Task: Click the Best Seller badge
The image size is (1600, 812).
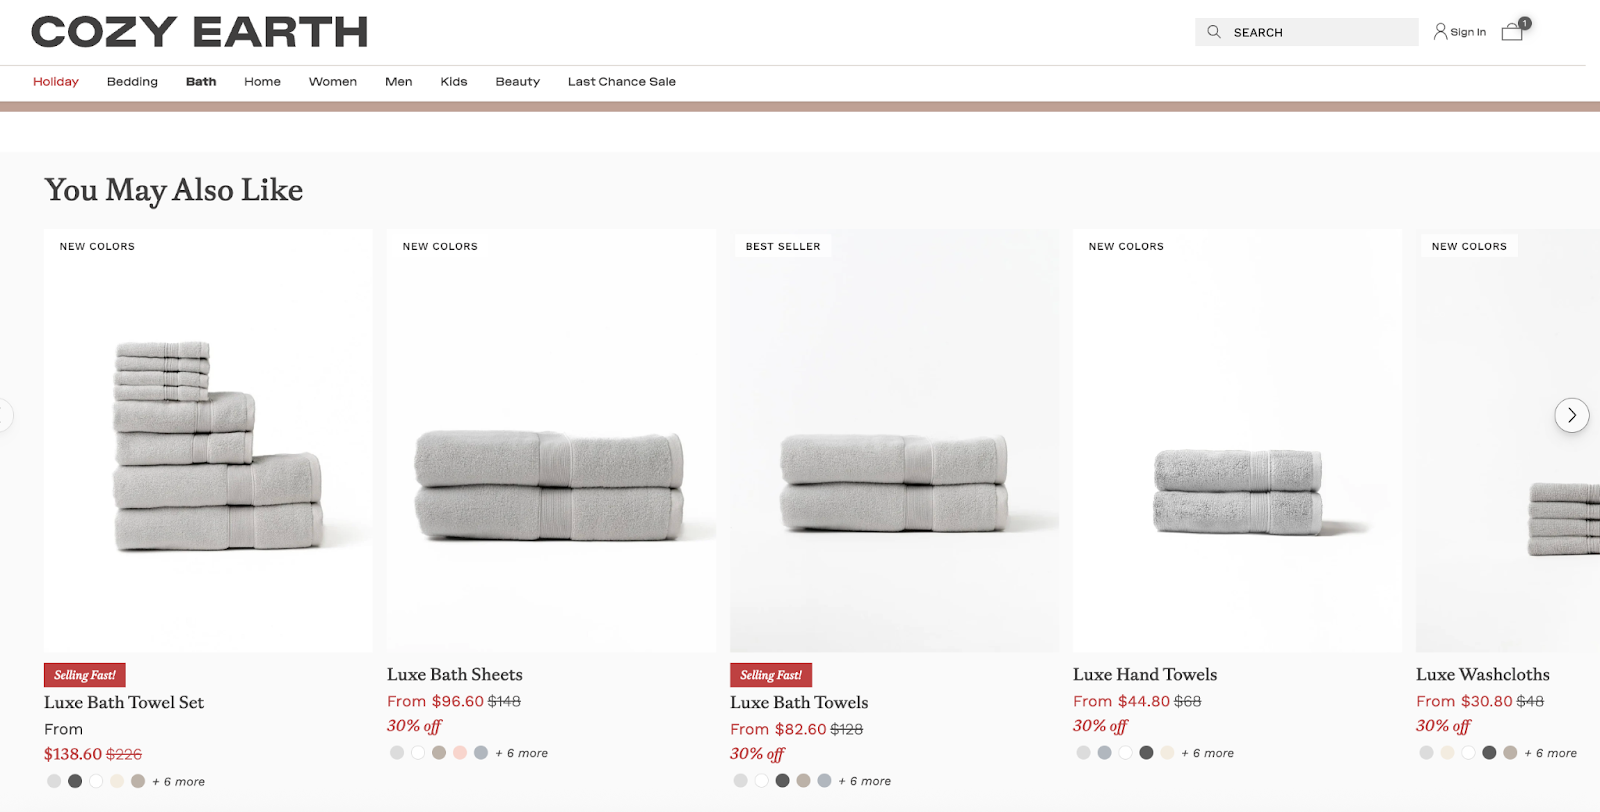Action: tap(783, 246)
